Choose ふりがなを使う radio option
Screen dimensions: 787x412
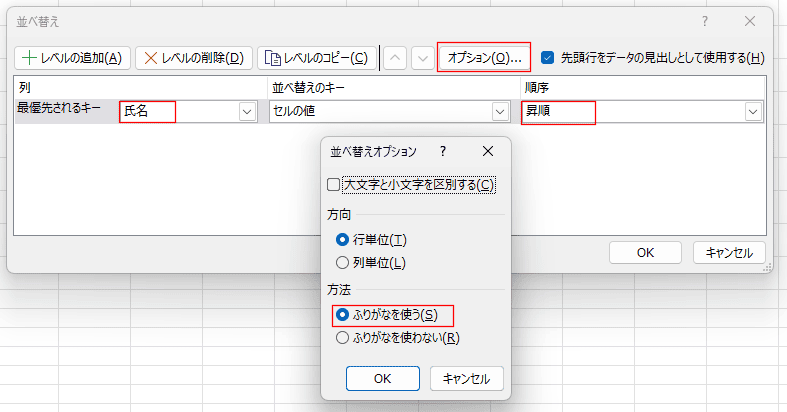click(343, 315)
